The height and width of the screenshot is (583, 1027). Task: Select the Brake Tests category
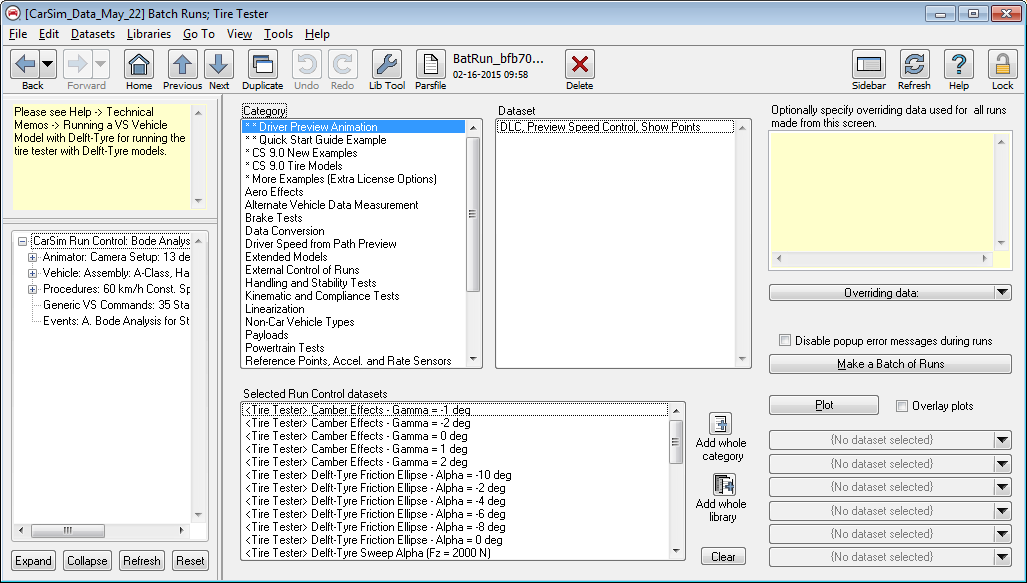coord(274,218)
